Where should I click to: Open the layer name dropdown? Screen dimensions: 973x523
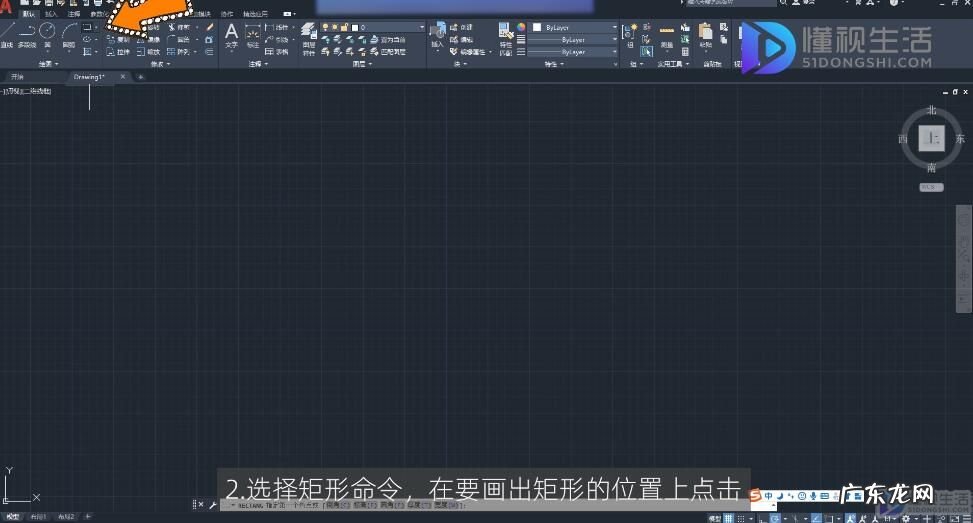(421, 27)
